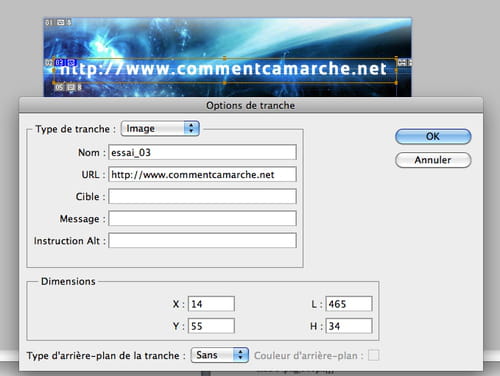This screenshot has width=500, height=376.
Task: Click the top-center orange slice handle
Action: click(x=225, y=58)
